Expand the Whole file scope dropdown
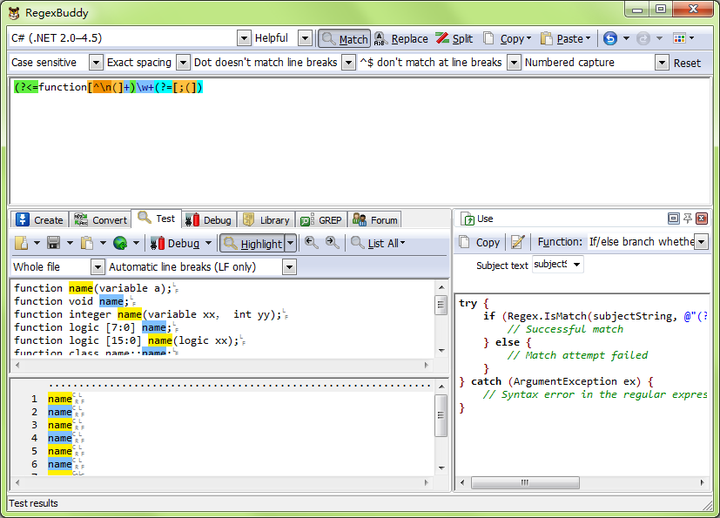The width and height of the screenshot is (720, 518). tap(97, 267)
